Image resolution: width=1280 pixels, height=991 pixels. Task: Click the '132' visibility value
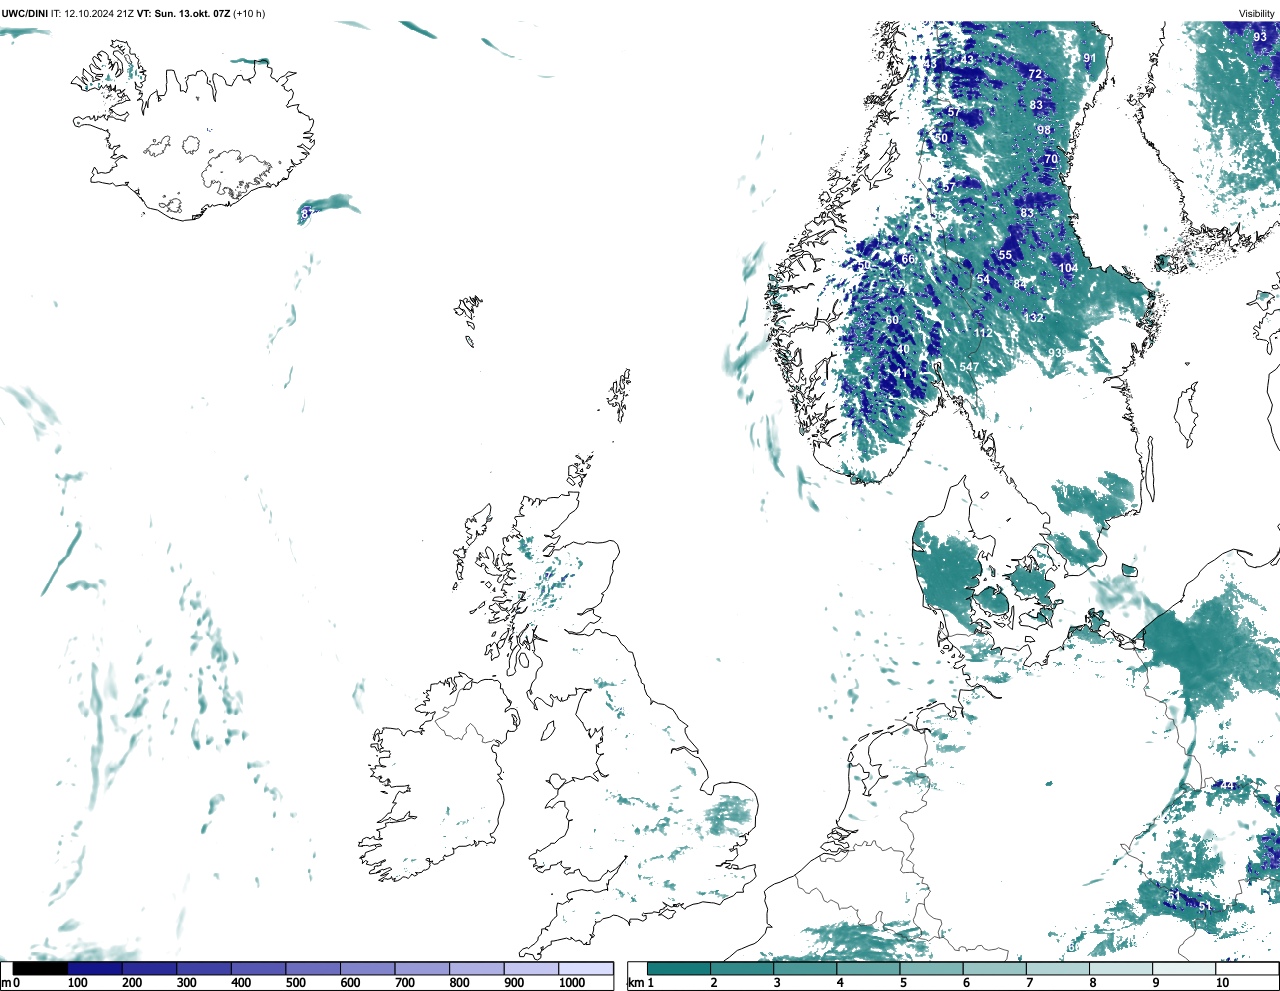click(x=1033, y=318)
